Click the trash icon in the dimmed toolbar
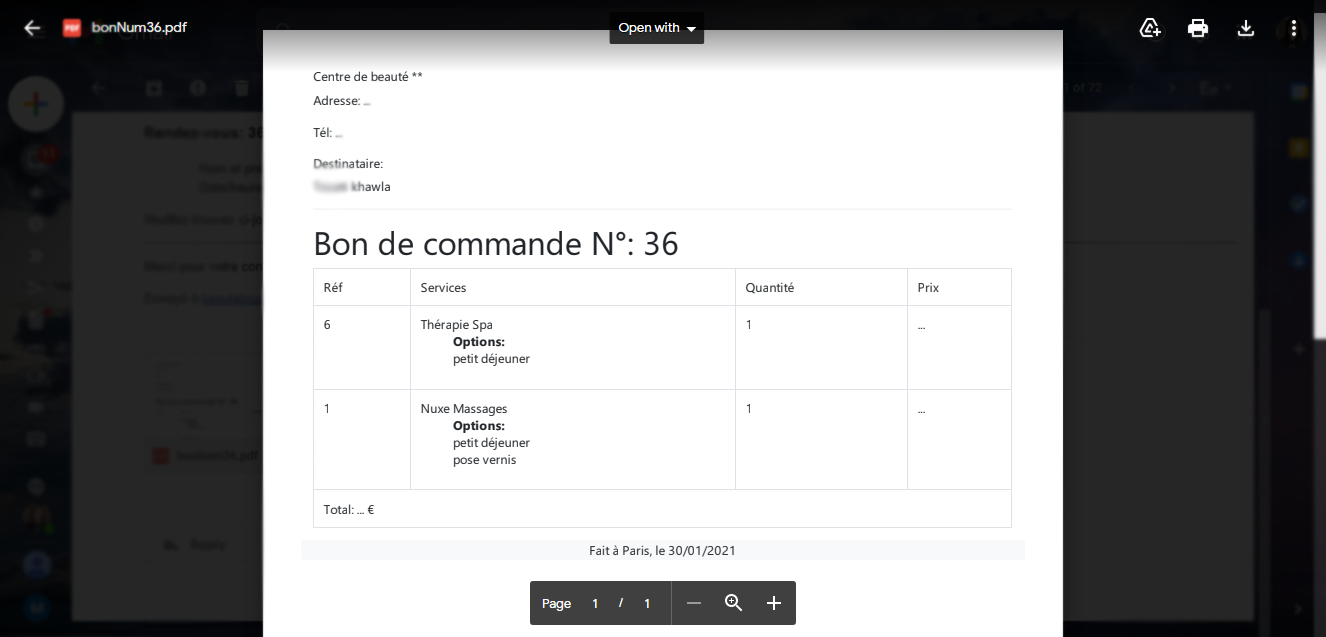The image size is (1326, 637). pos(241,87)
